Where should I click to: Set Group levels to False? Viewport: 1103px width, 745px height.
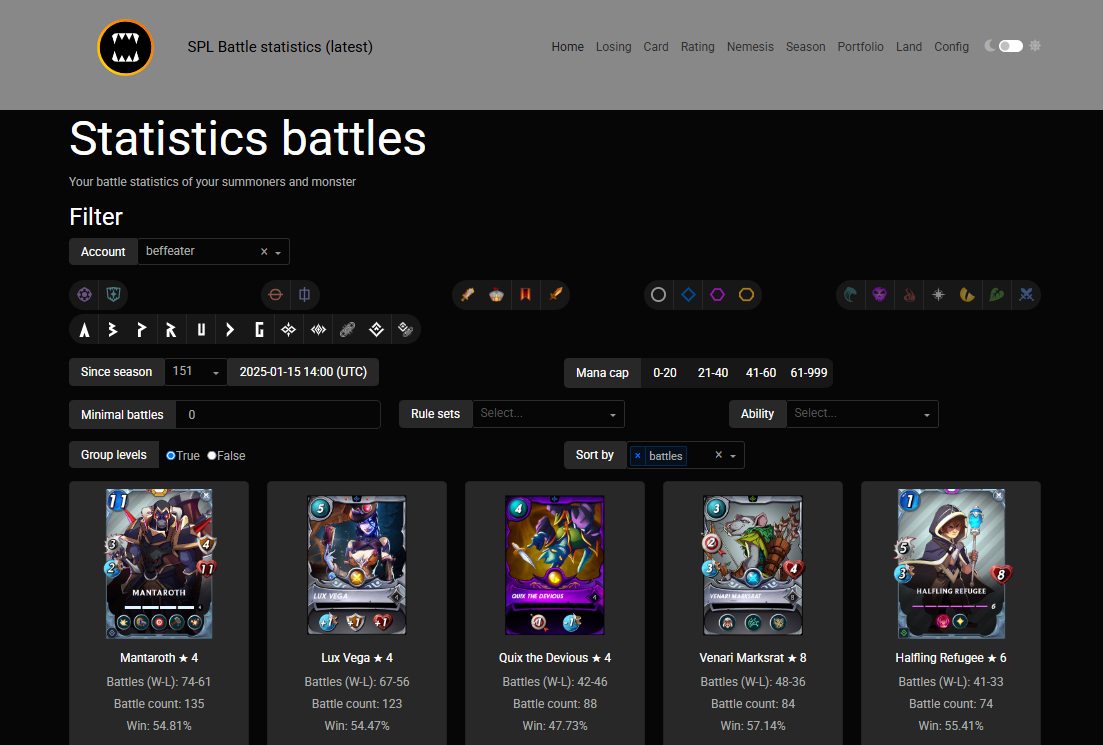pos(212,456)
